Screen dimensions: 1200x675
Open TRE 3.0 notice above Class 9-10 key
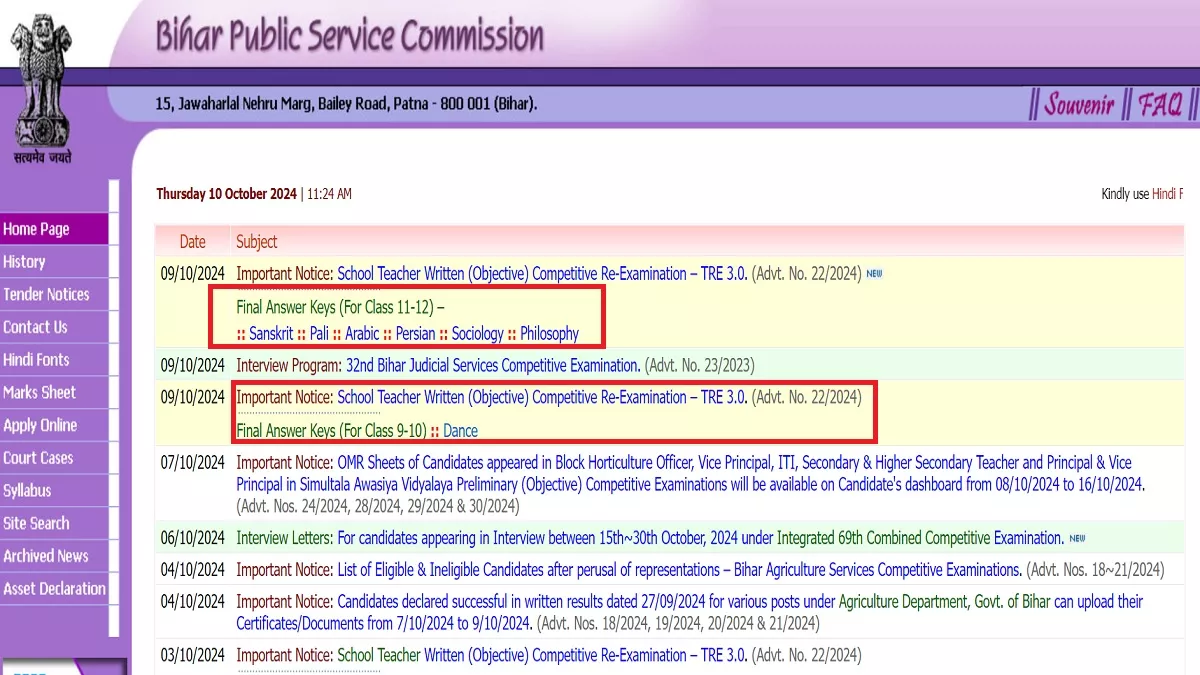pos(542,398)
